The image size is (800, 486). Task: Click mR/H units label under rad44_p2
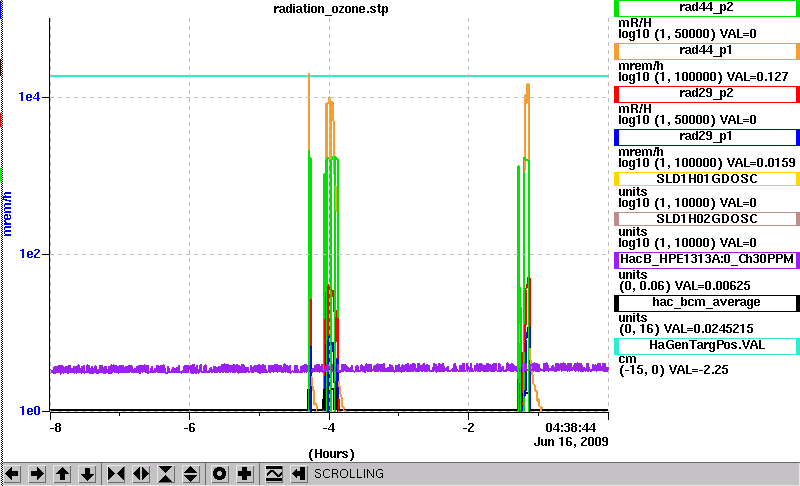pos(635,23)
